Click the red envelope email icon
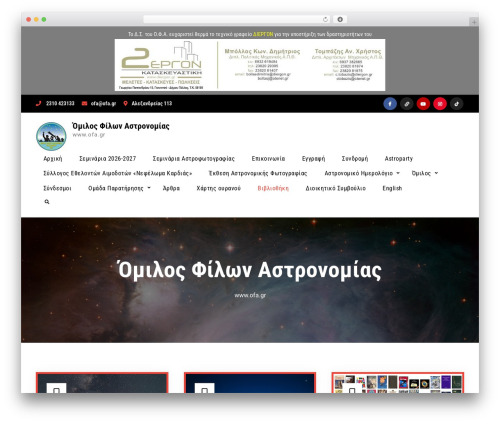The height and width of the screenshot is (423, 500). pos(84,103)
